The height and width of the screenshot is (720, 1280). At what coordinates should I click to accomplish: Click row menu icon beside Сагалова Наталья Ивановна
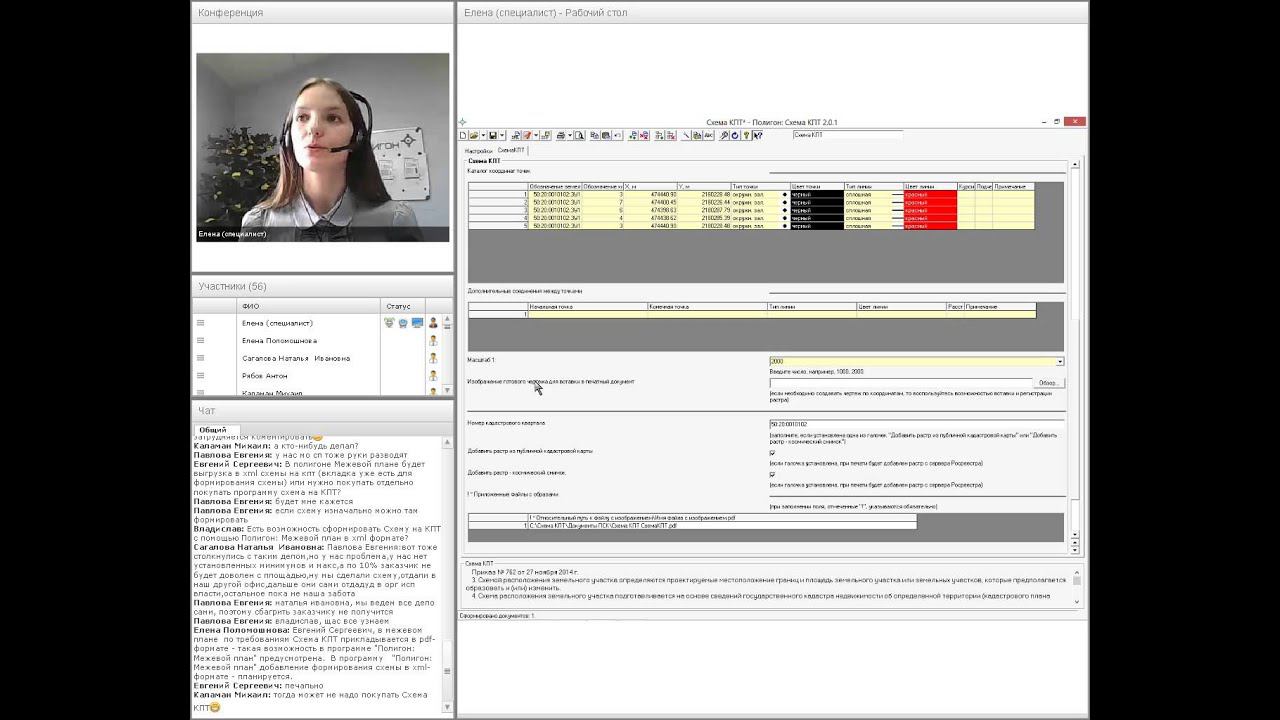click(200, 358)
